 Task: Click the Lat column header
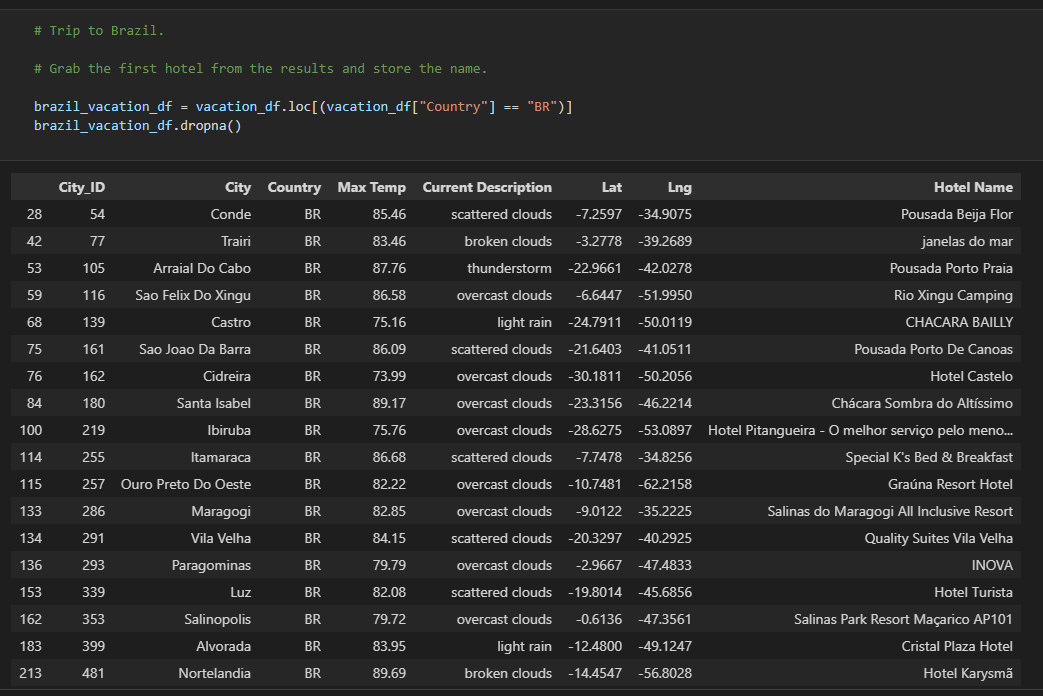[x=612, y=187]
